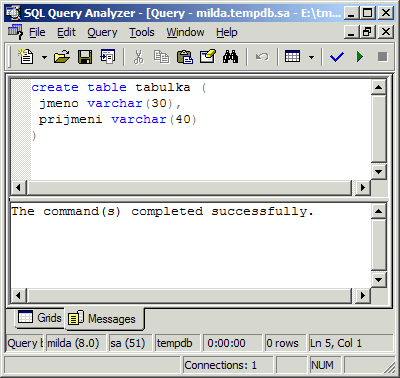The width and height of the screenshot is (400, 378).
Task: Click editor horizontal scrollbar right arrow
Action: tap(363, 188)
